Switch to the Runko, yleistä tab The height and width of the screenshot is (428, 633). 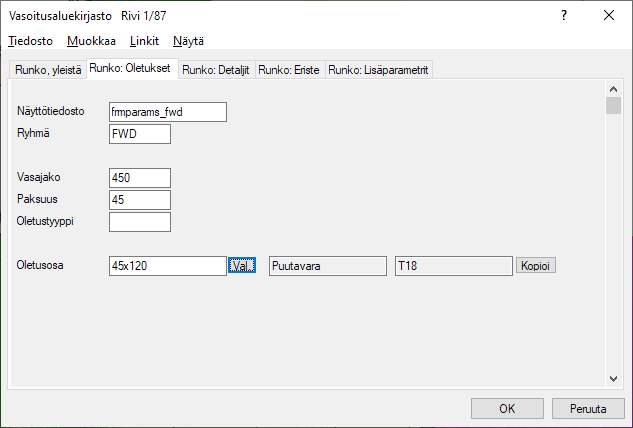[x=46, y=69]
